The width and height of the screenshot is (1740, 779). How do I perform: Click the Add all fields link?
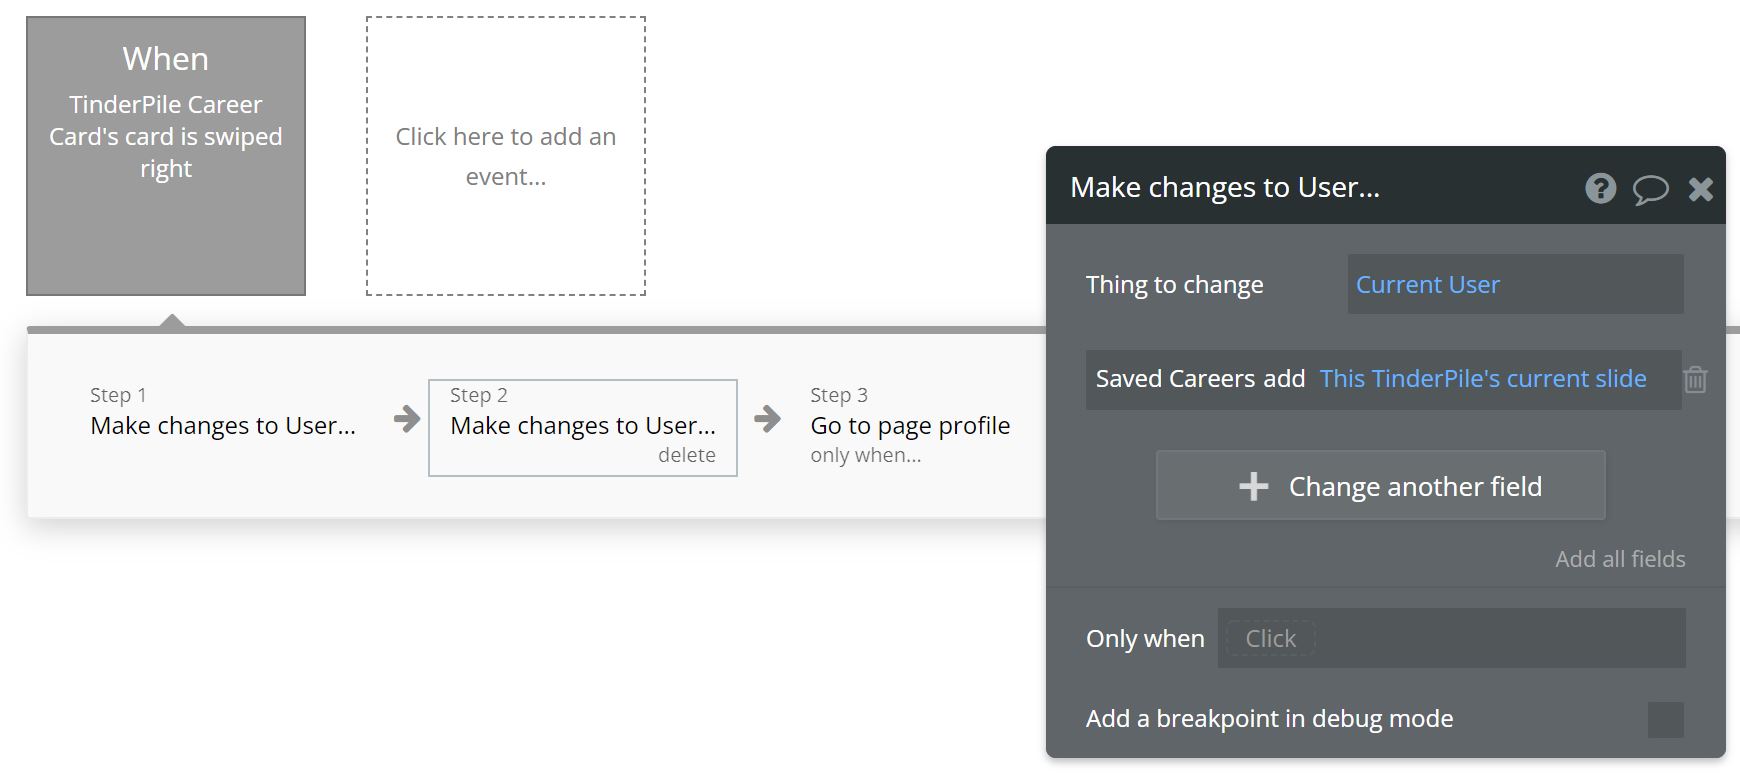click(1619, 559)
